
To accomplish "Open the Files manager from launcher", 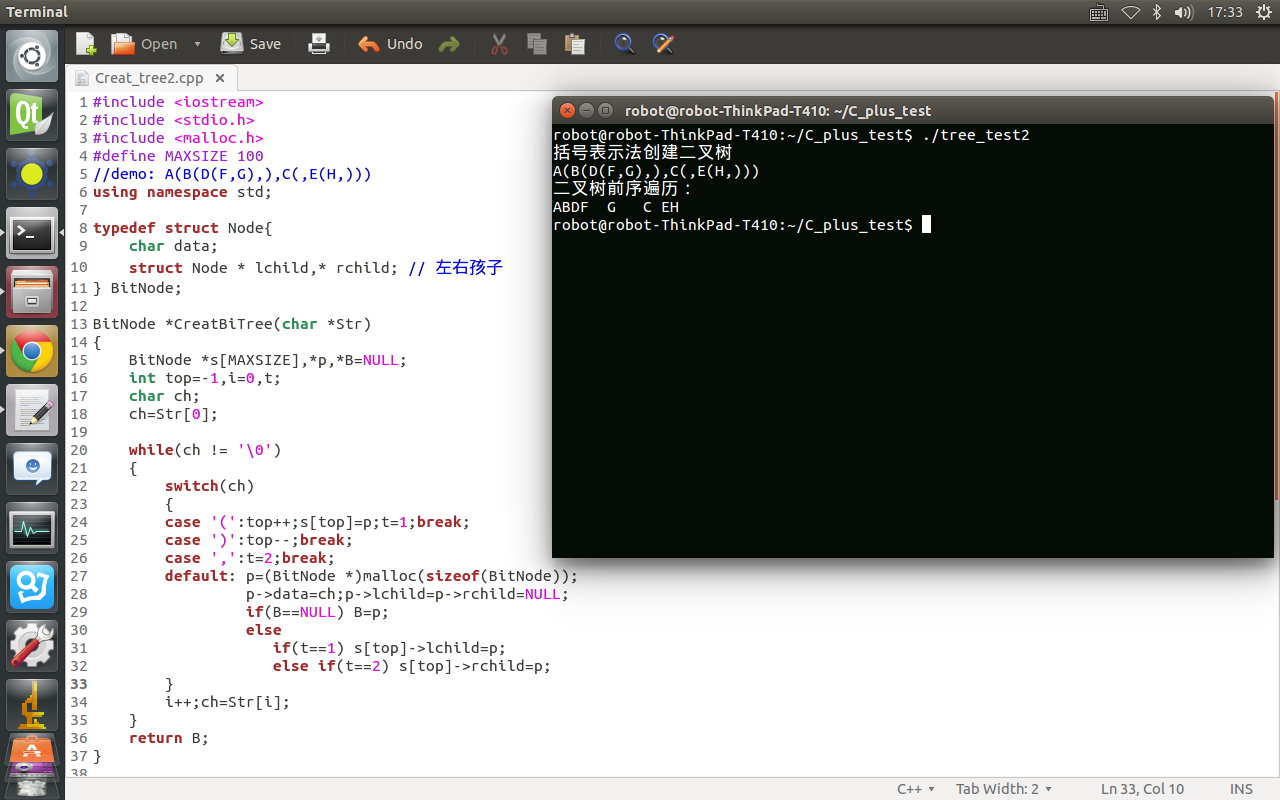I will 32,292.
